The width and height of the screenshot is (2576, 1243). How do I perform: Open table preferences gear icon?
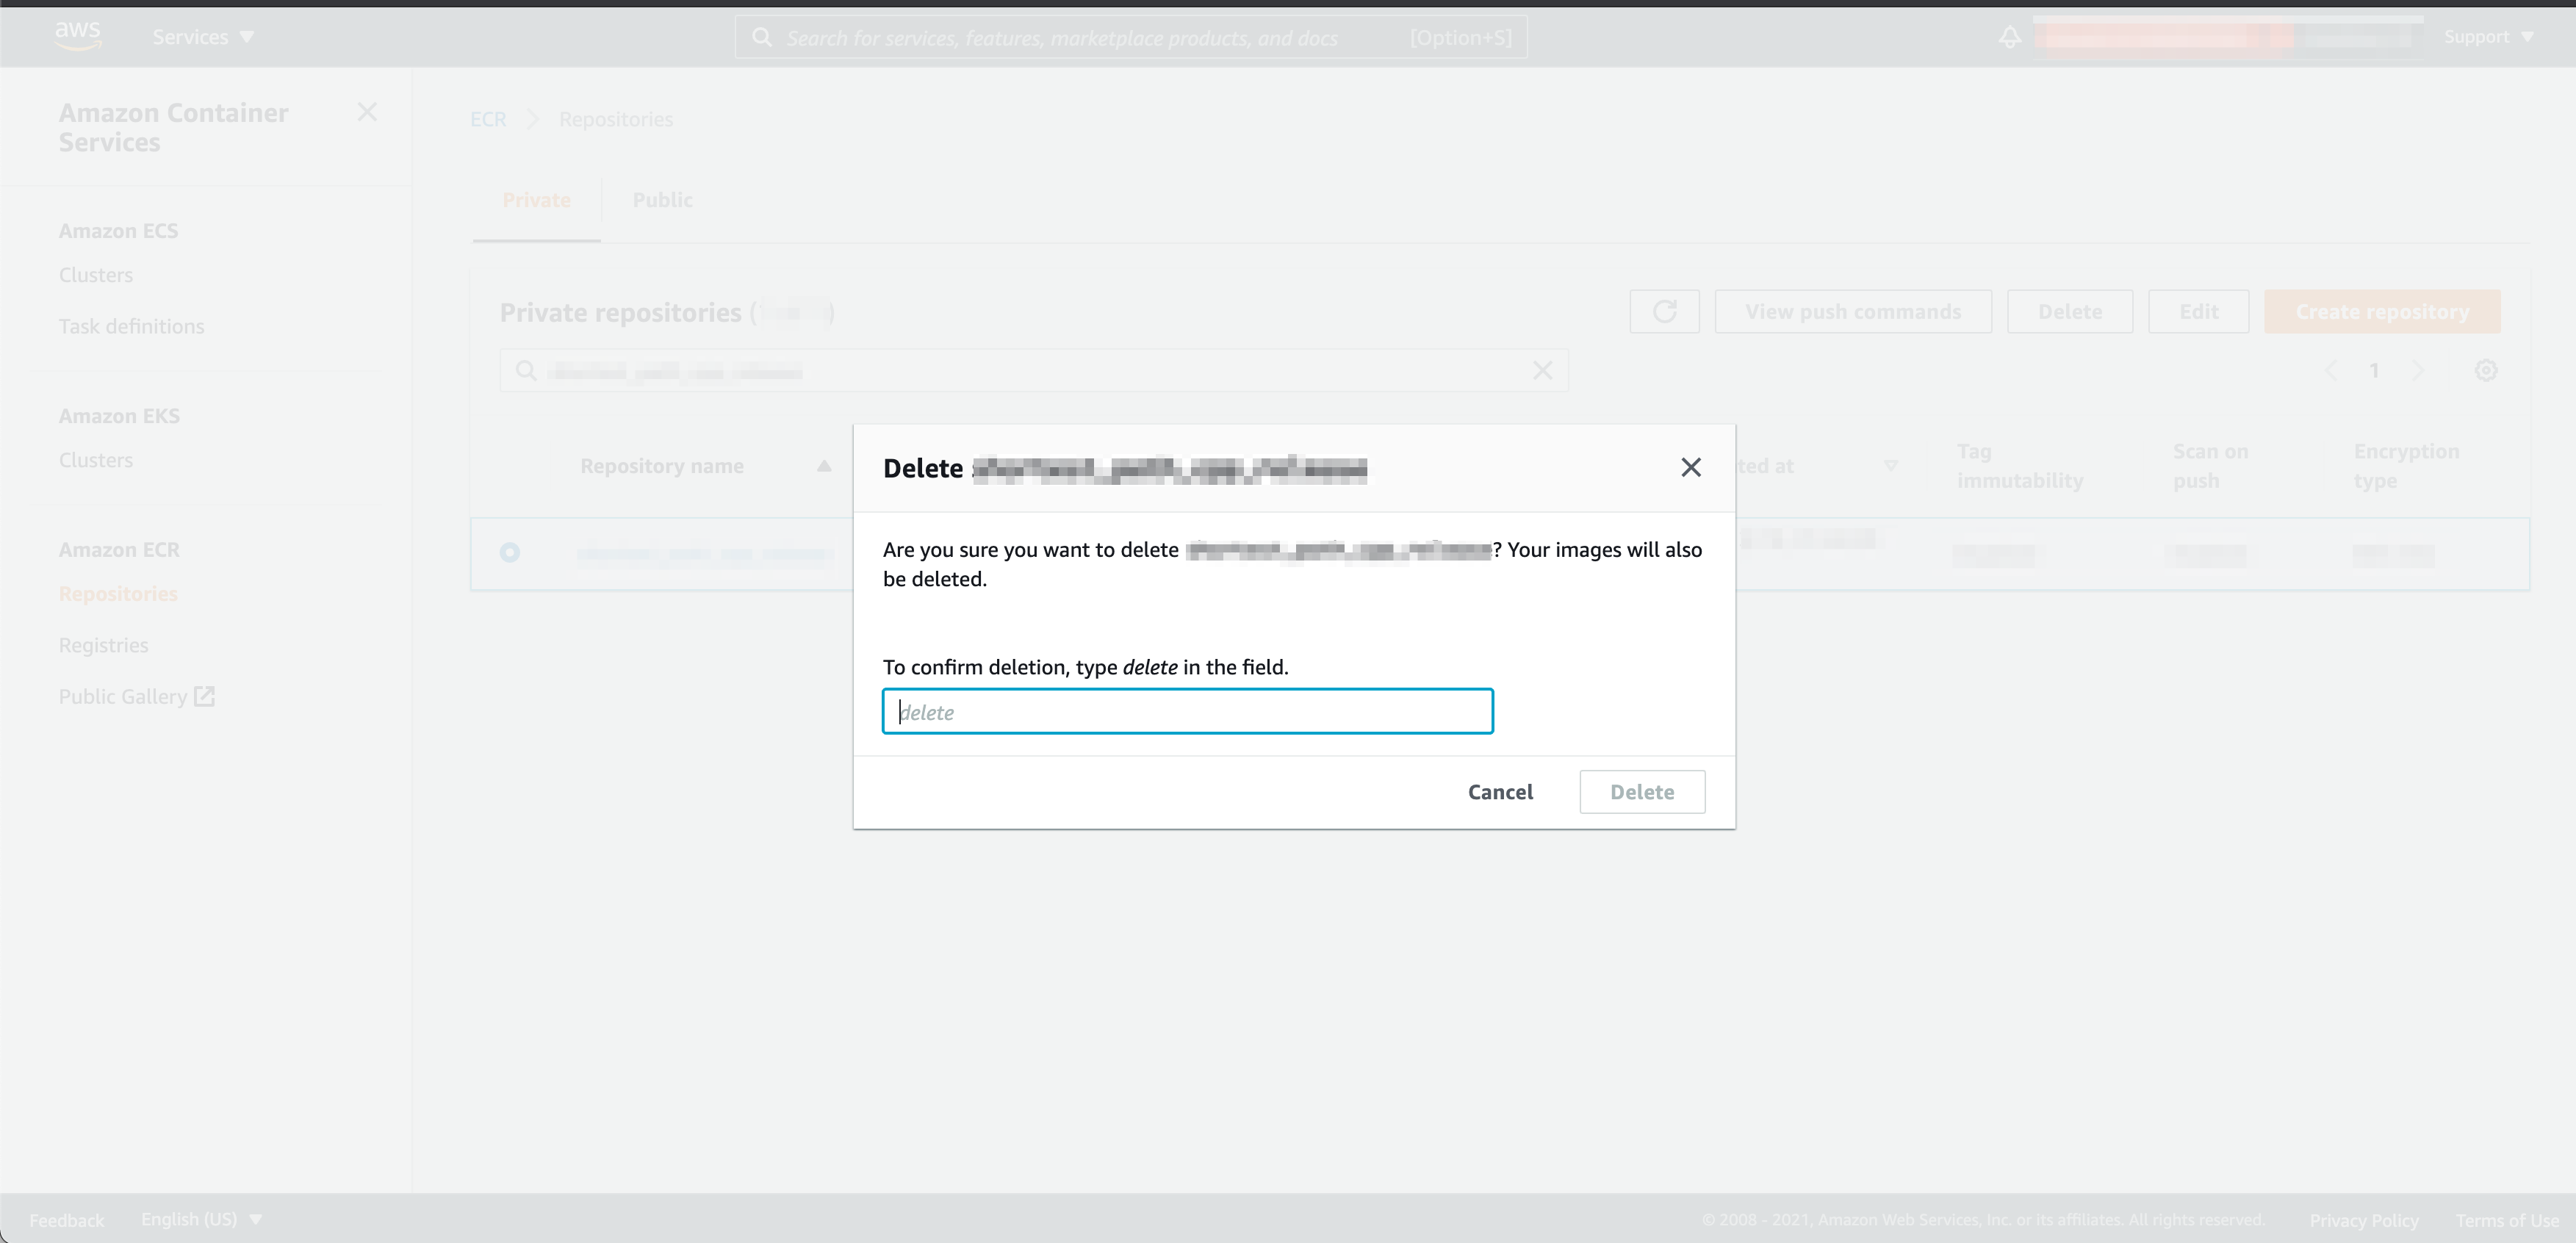click(2486, 371)
